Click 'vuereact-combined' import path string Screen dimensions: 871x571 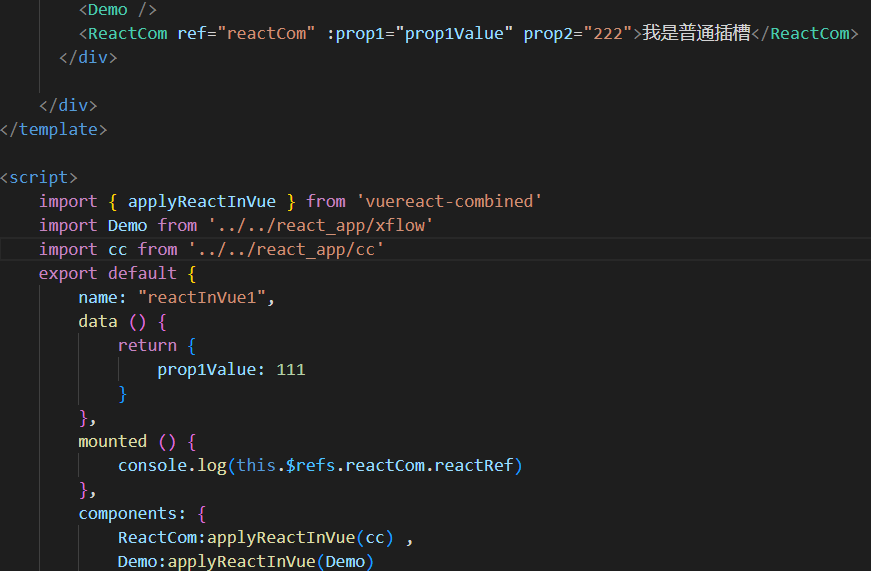449,201
